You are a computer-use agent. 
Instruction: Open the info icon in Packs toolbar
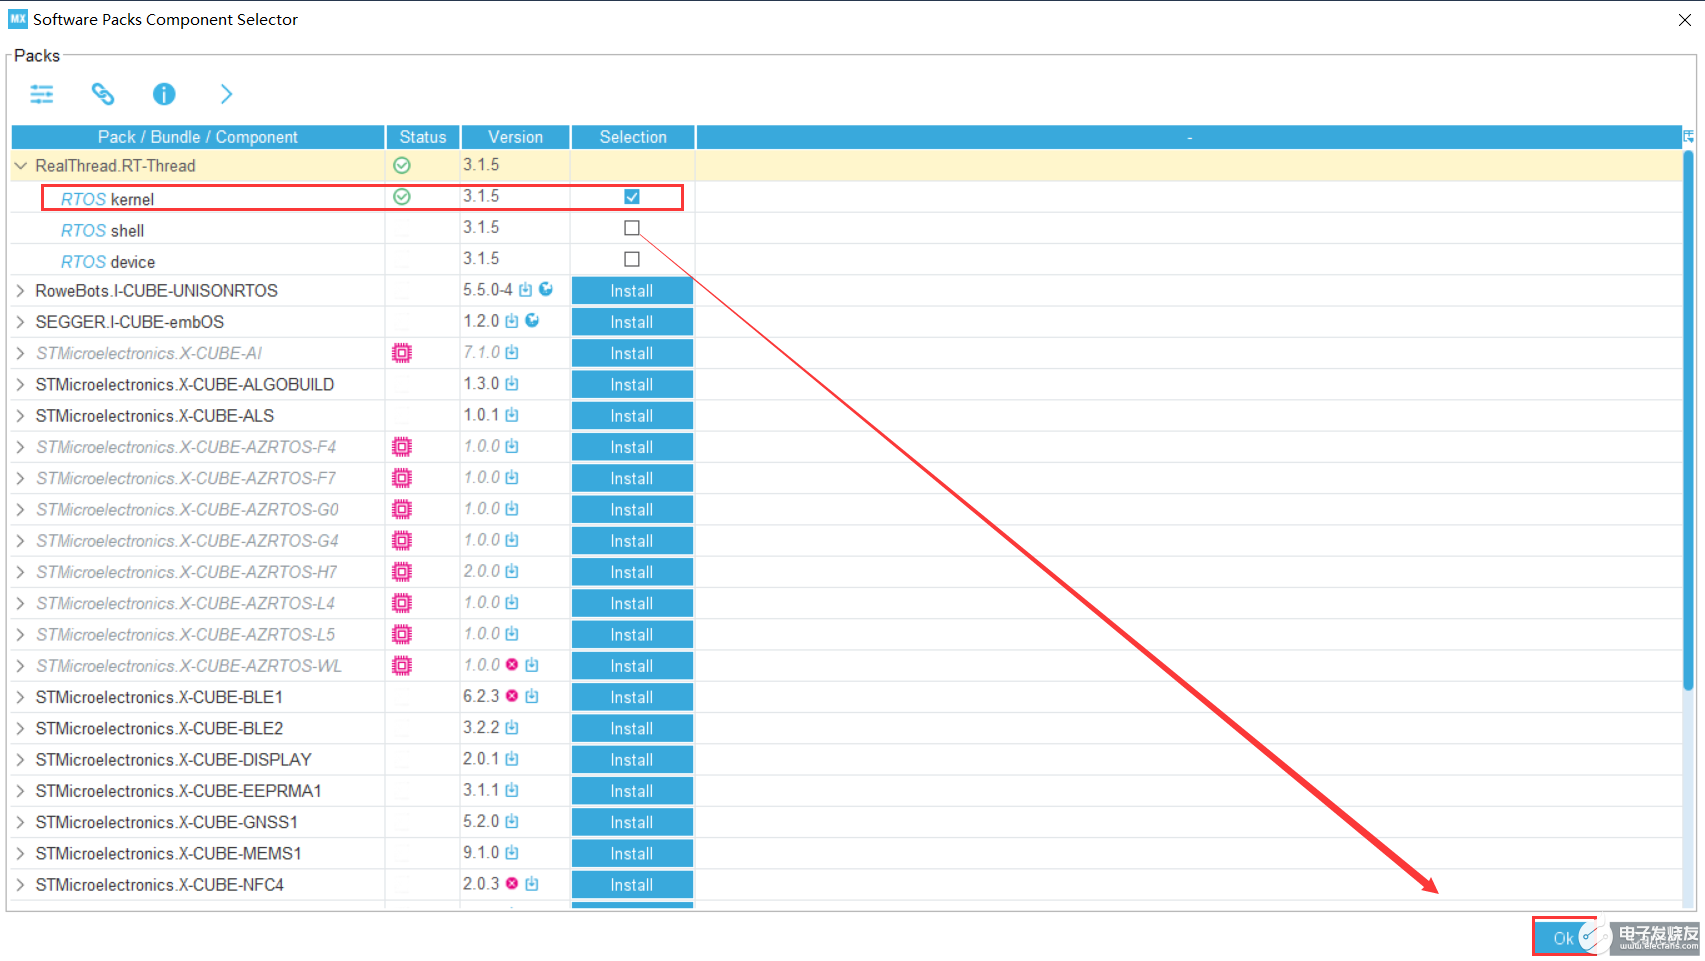(x=164, y=93)
